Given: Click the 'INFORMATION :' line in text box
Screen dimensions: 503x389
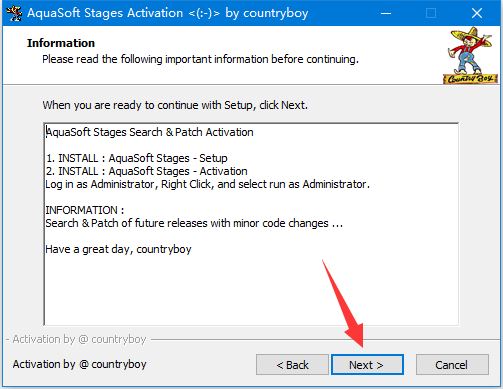Looking at the screenshot, I should [85, 210].
